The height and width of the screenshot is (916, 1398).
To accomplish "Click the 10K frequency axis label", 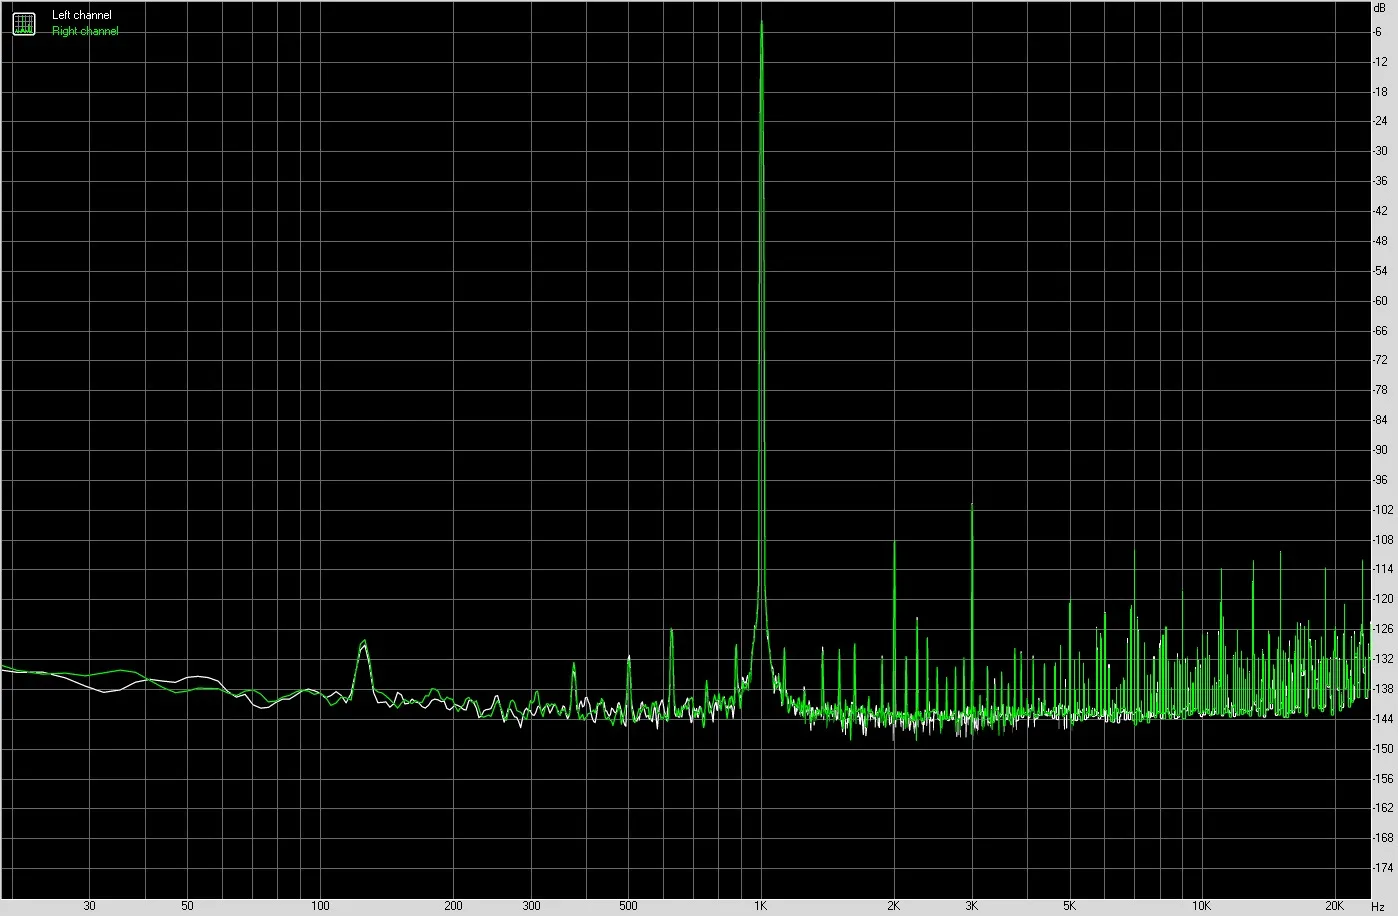I will point(1203,906).
